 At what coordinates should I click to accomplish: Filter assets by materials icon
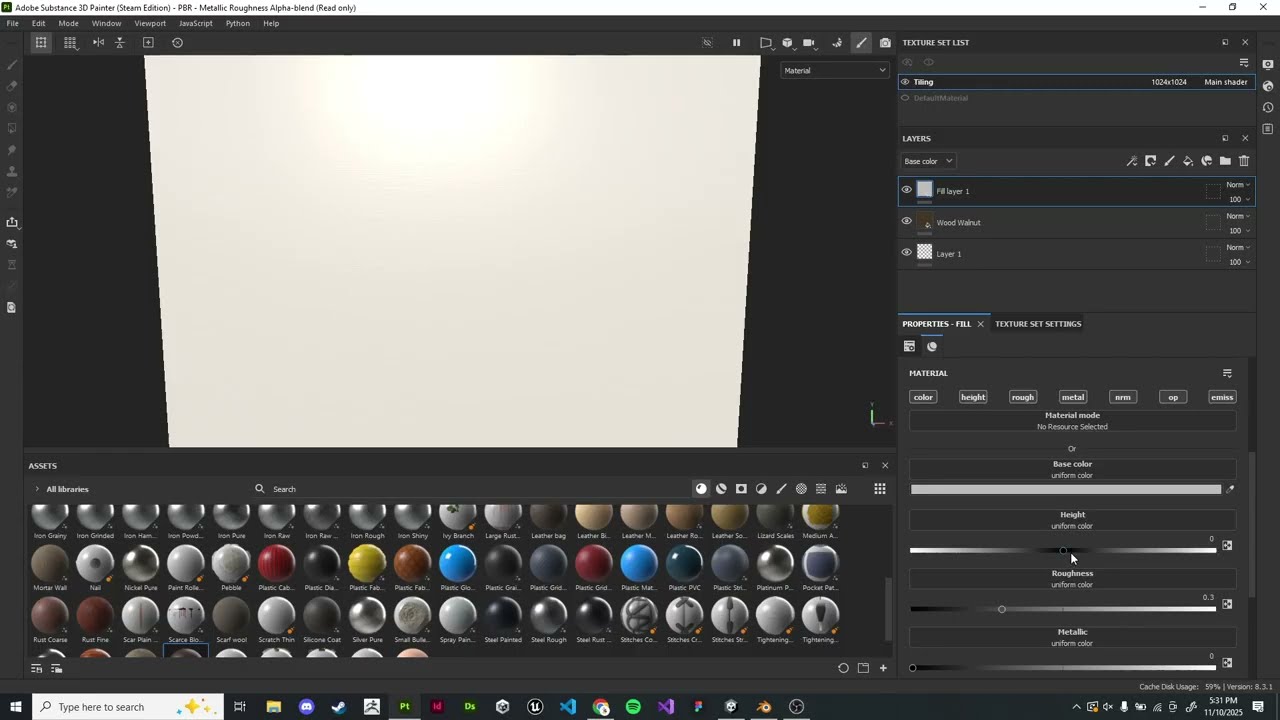click(701, 489)
